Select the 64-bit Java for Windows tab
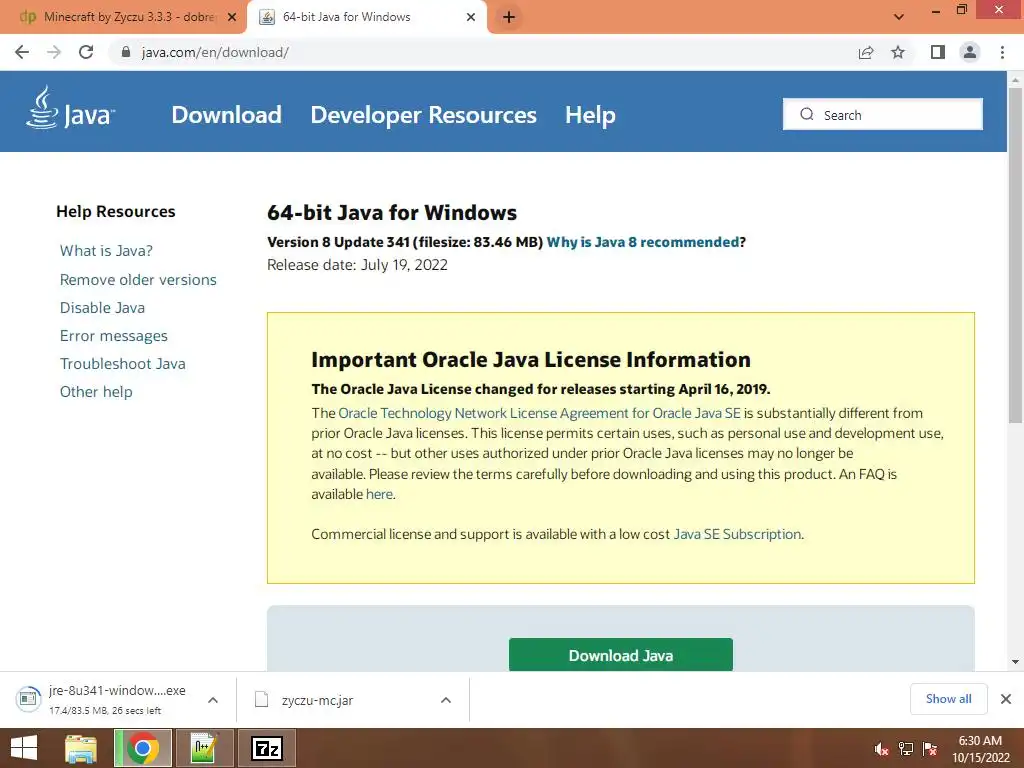The image size is (1024, 768). 366,17
